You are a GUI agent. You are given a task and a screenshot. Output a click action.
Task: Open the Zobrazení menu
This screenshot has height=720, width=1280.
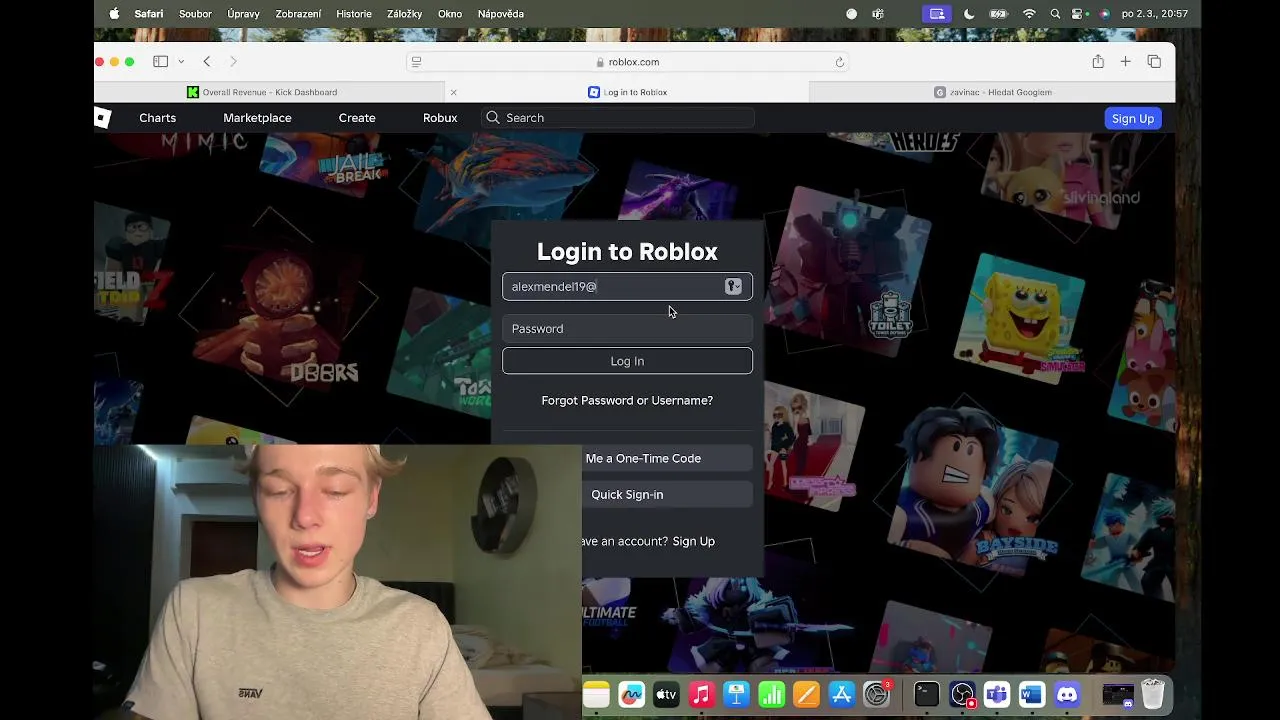[298, 14]
